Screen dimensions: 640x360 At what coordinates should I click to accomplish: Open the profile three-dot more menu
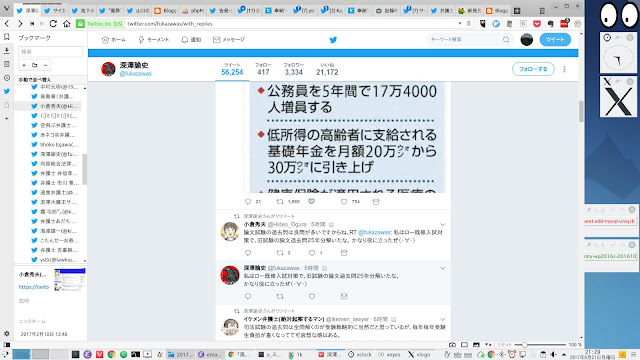click(564, 69)
